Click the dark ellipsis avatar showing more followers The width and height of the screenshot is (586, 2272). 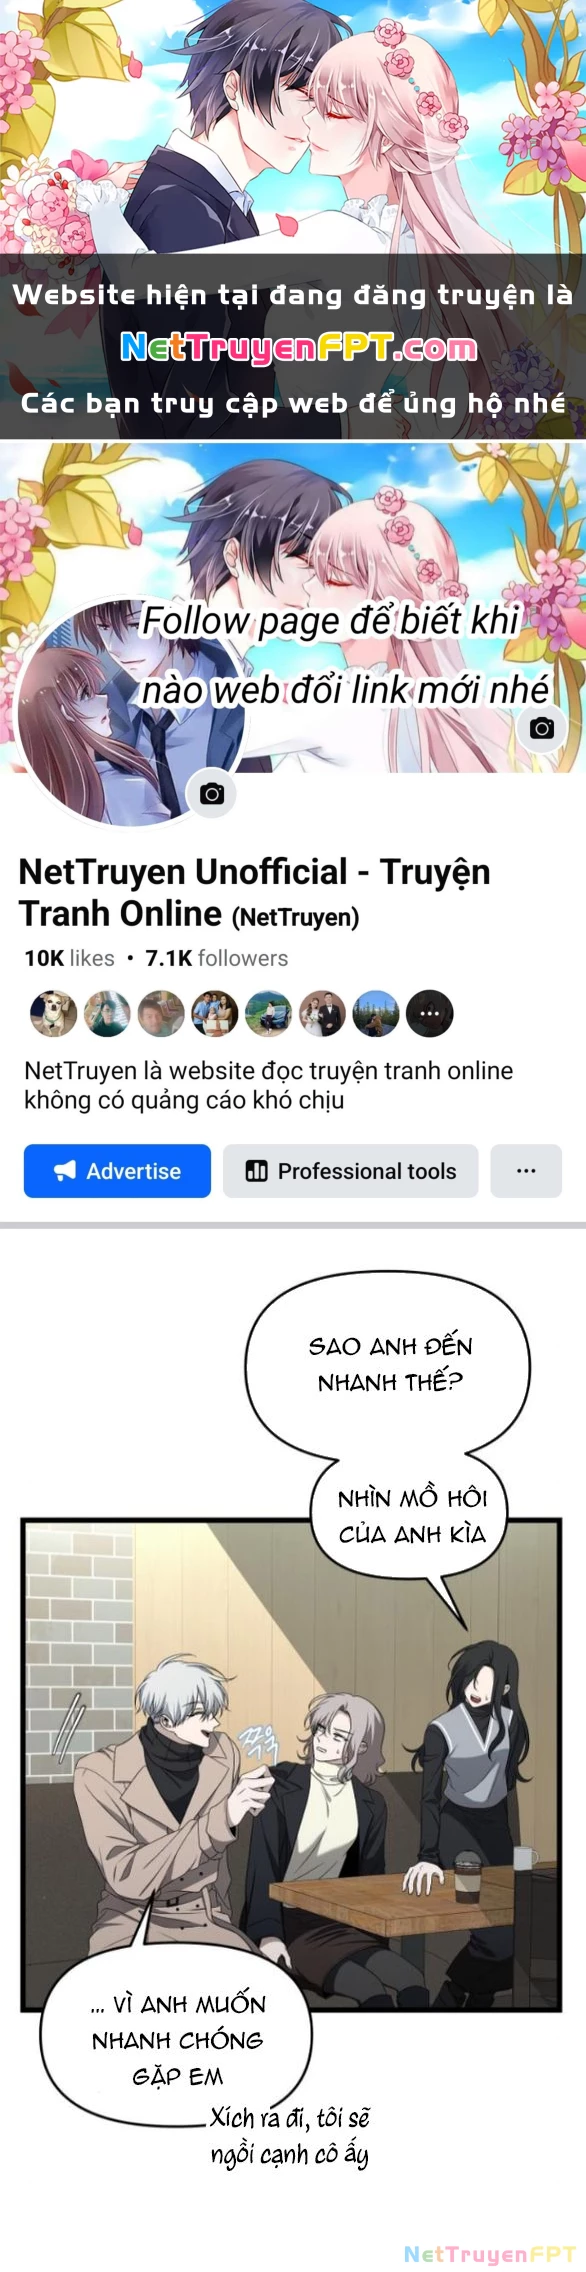pos(430,1014)
